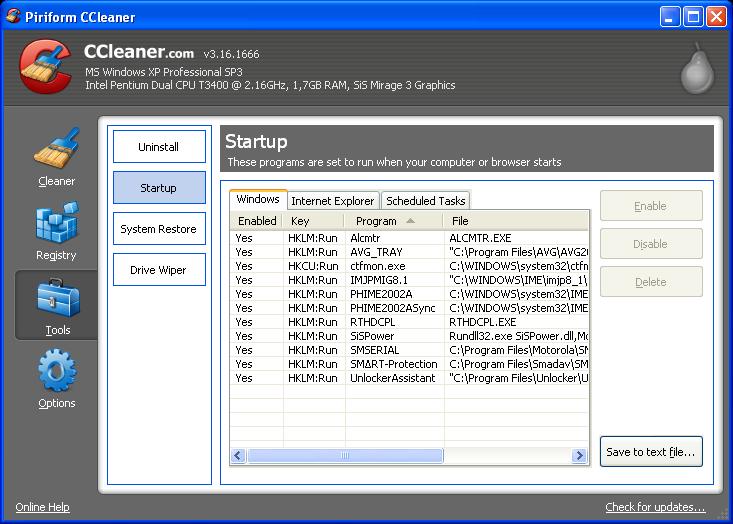Click the Piriform pear icon
Screen dimensions: 733x524
click(x=697, y=69)
